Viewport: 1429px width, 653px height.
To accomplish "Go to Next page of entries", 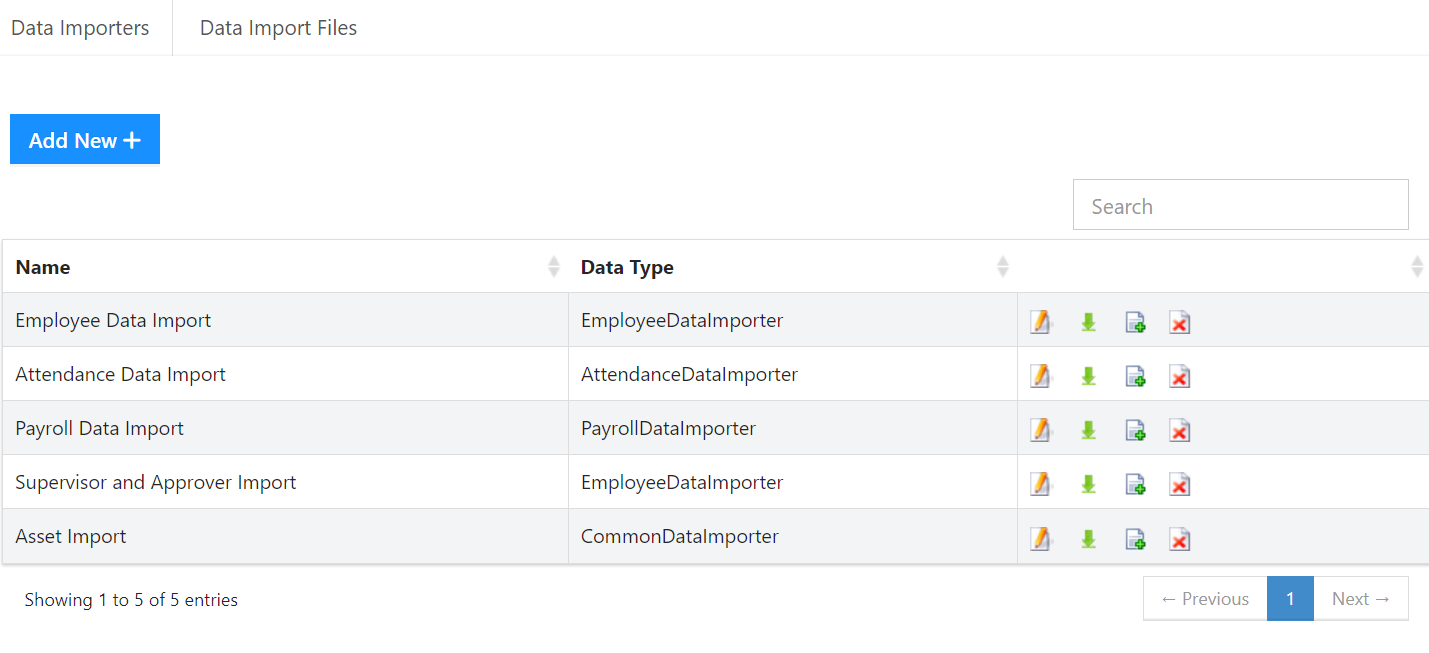I will [x=1360, y=598].
